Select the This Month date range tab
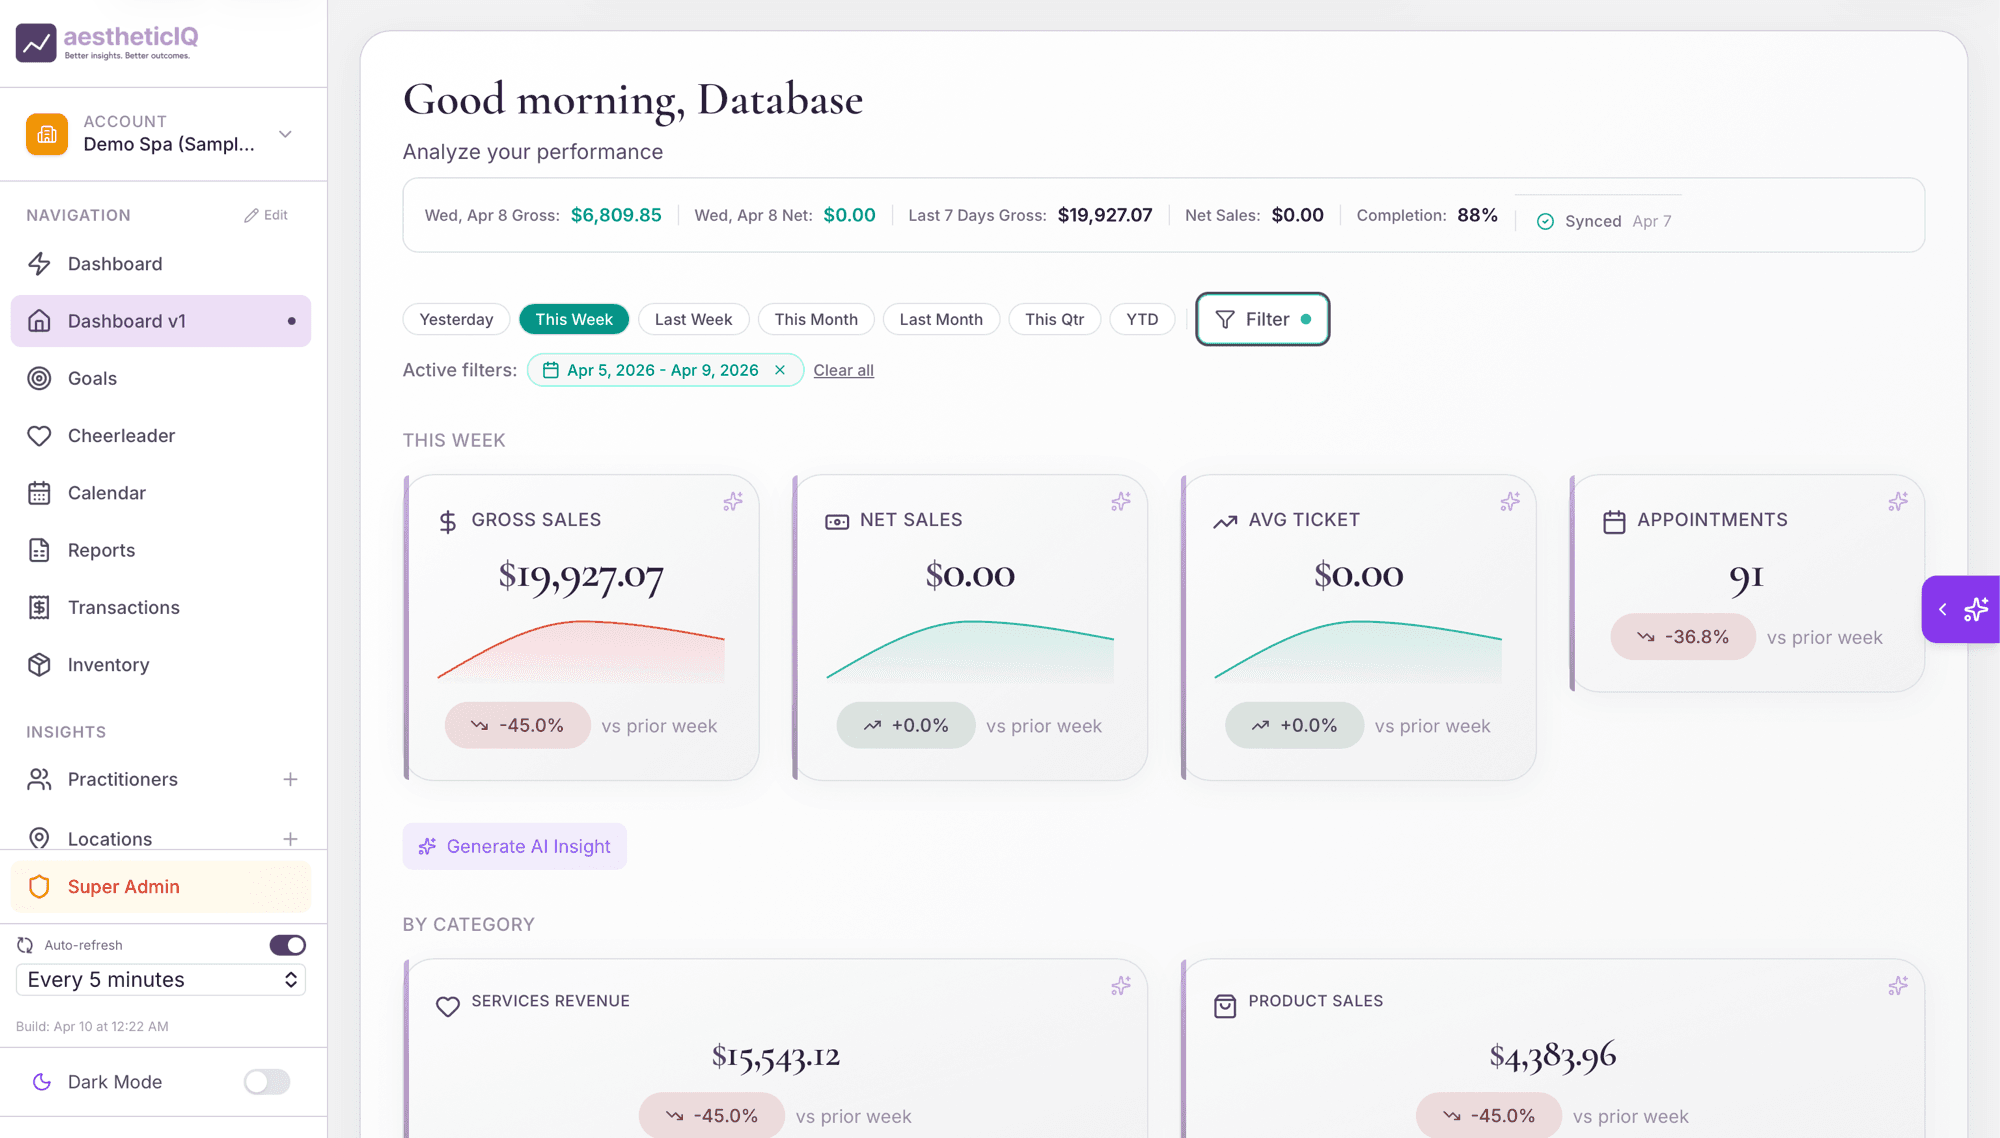Viewport: 2000px width, 1138px height. [816, 319]
